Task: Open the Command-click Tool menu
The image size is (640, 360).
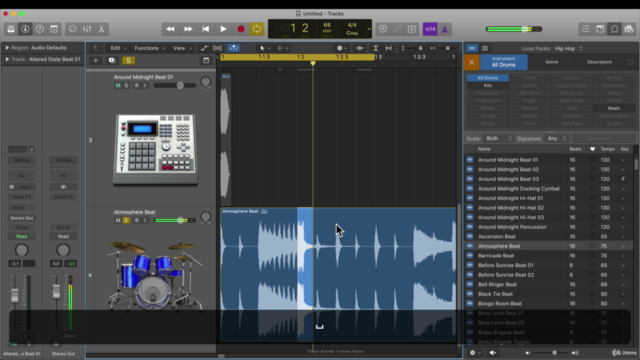Action: [282, 48]
